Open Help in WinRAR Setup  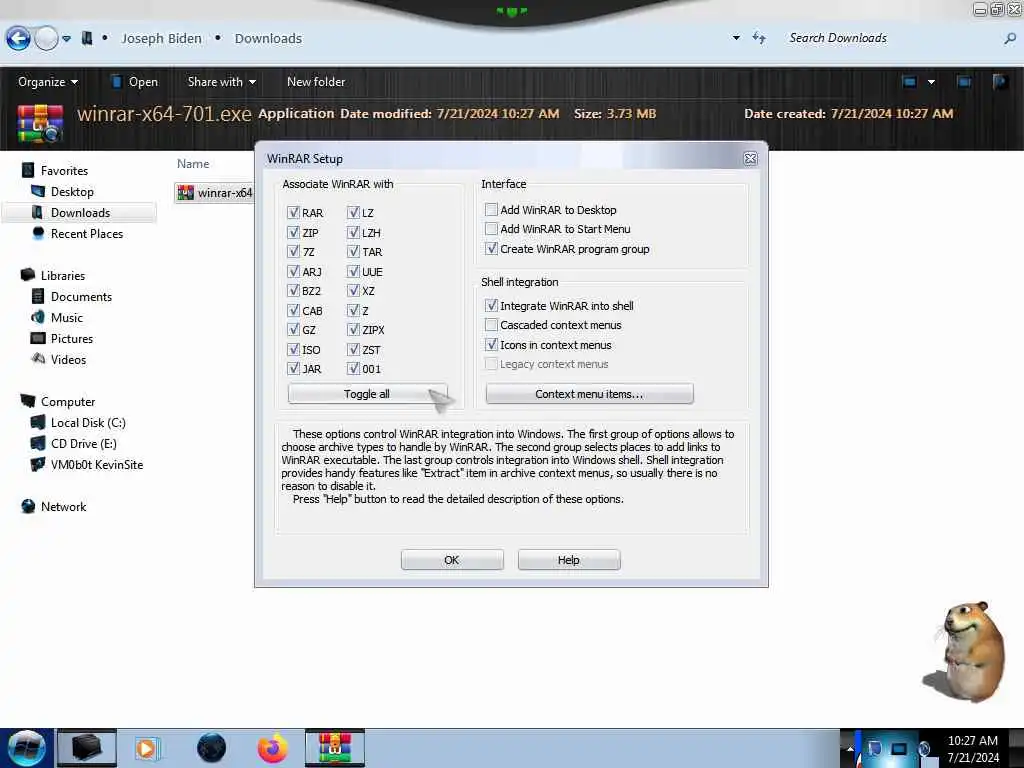click(x=569, y=560)
